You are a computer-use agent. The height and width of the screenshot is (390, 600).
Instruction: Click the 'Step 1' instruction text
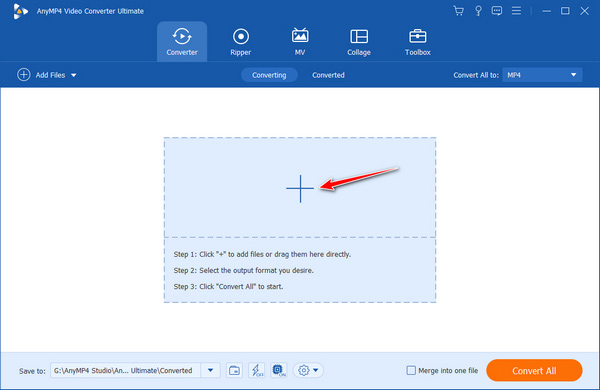pyautogui.click(x=262, y=254)
